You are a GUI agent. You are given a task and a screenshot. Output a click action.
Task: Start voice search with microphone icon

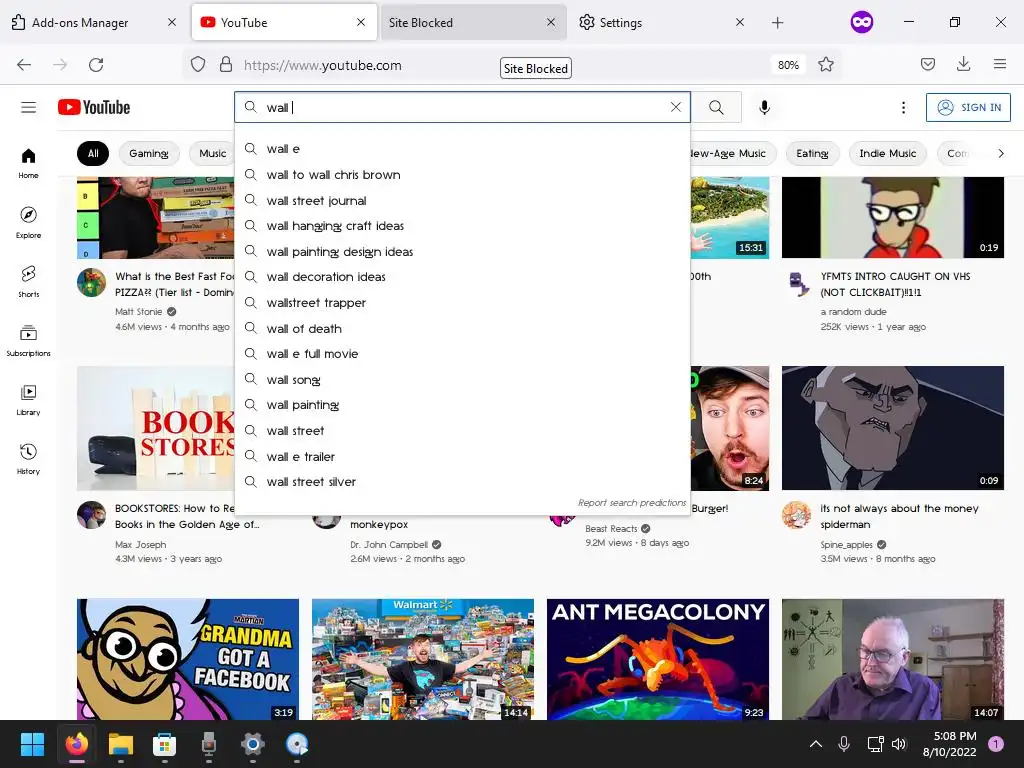764,107
